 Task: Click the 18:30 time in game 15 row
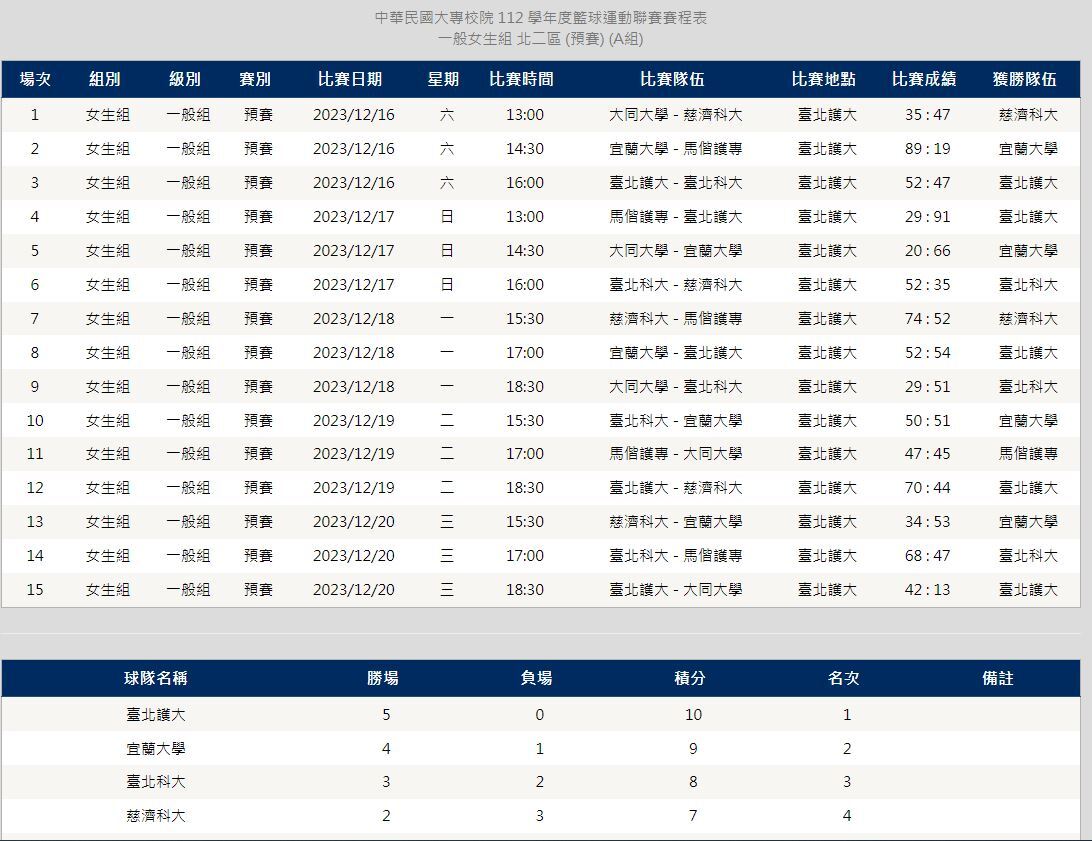click(525, 590)
